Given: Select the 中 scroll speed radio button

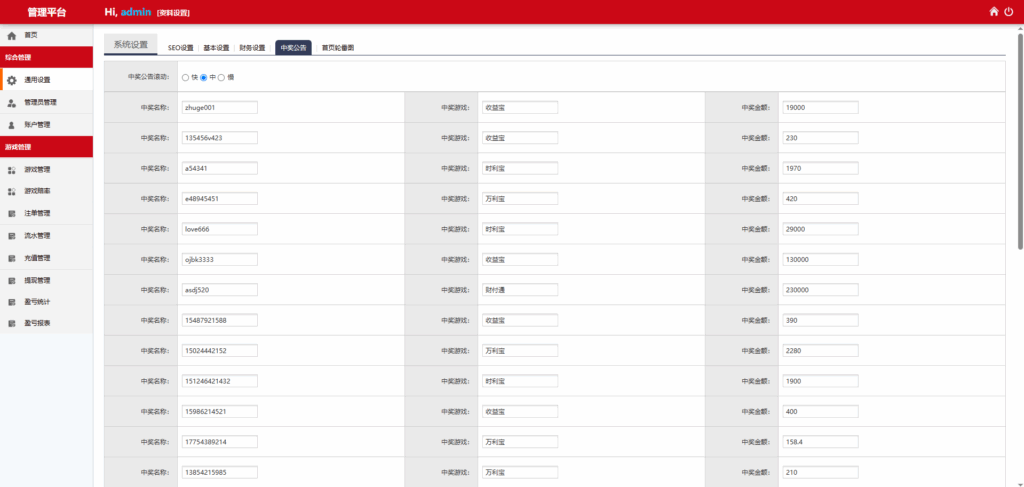Looking at the screenshot, I should [204, 77].
